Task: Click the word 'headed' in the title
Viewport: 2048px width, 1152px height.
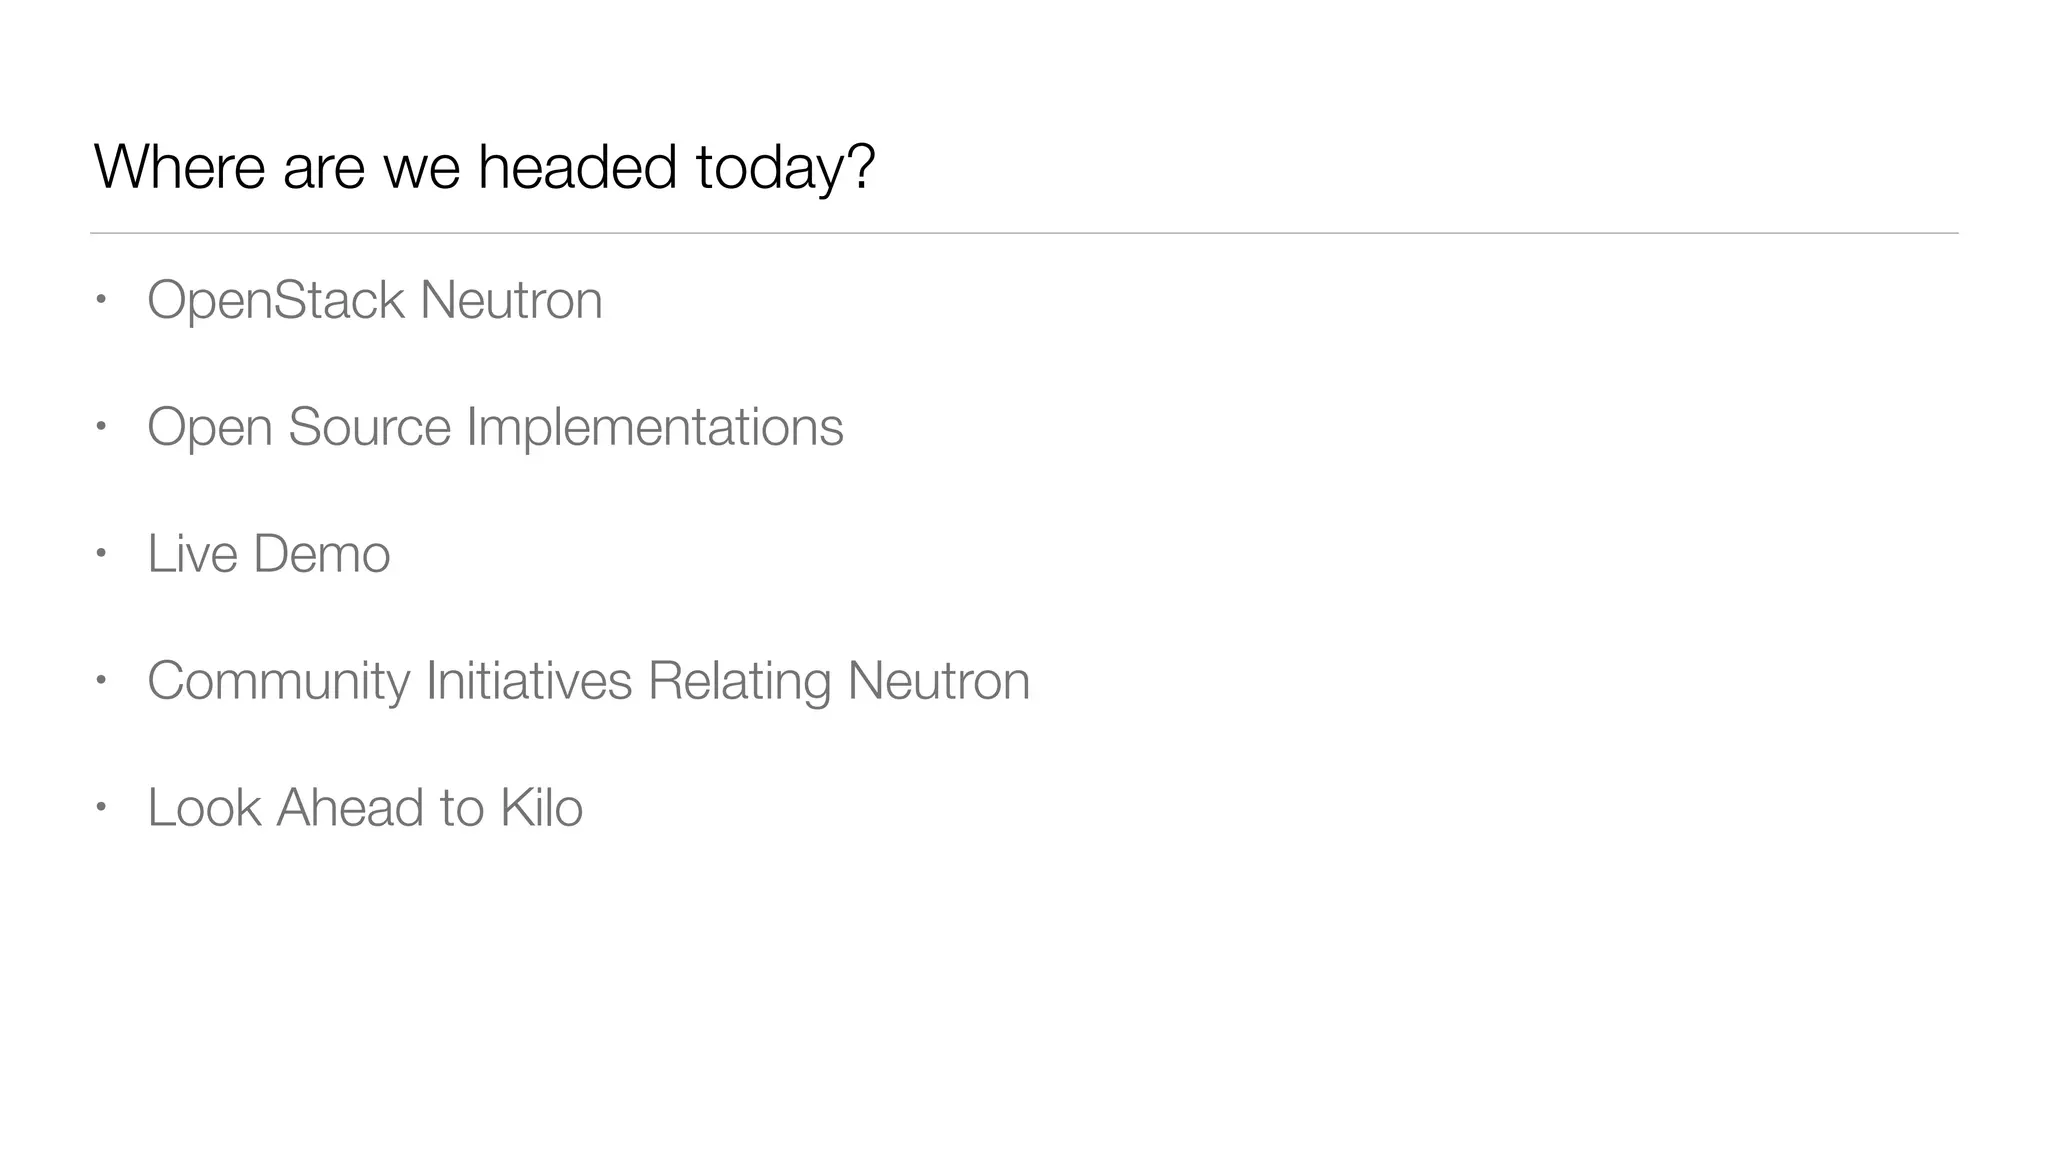Action: click(x=577, y=166)
